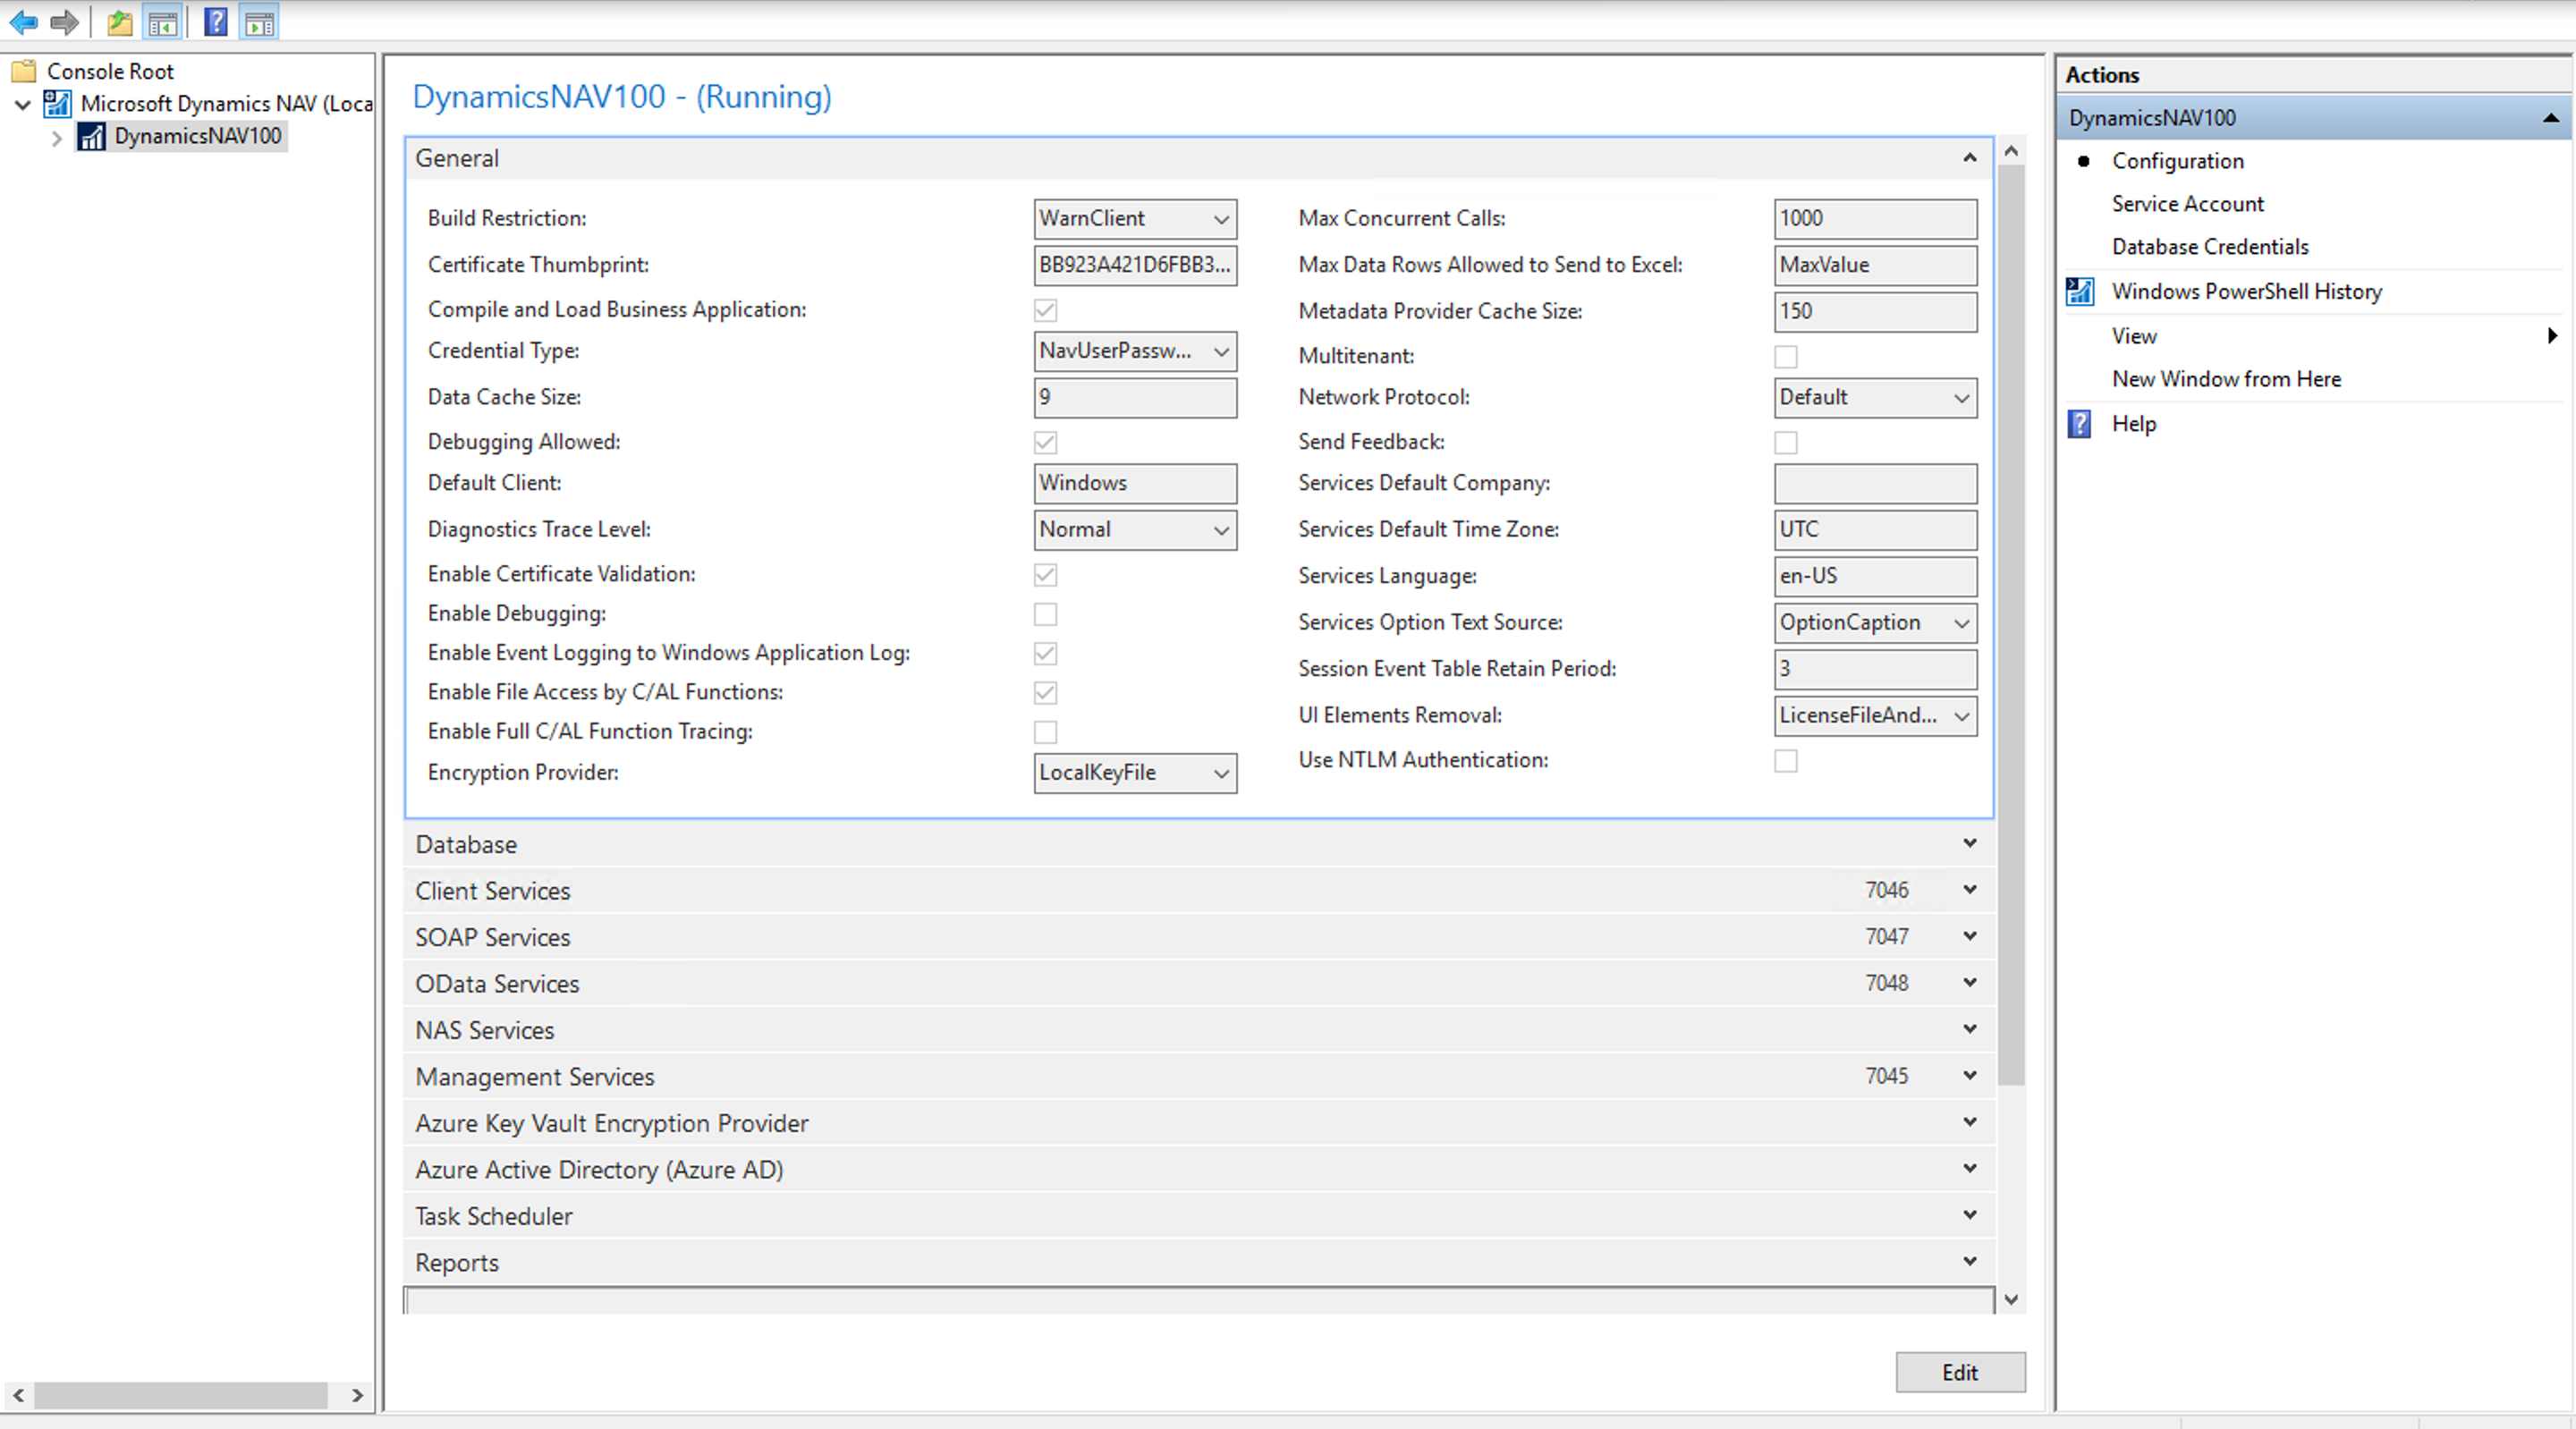
Task: Click the Back arrow toolbar icon
Action: coord(24,22)
